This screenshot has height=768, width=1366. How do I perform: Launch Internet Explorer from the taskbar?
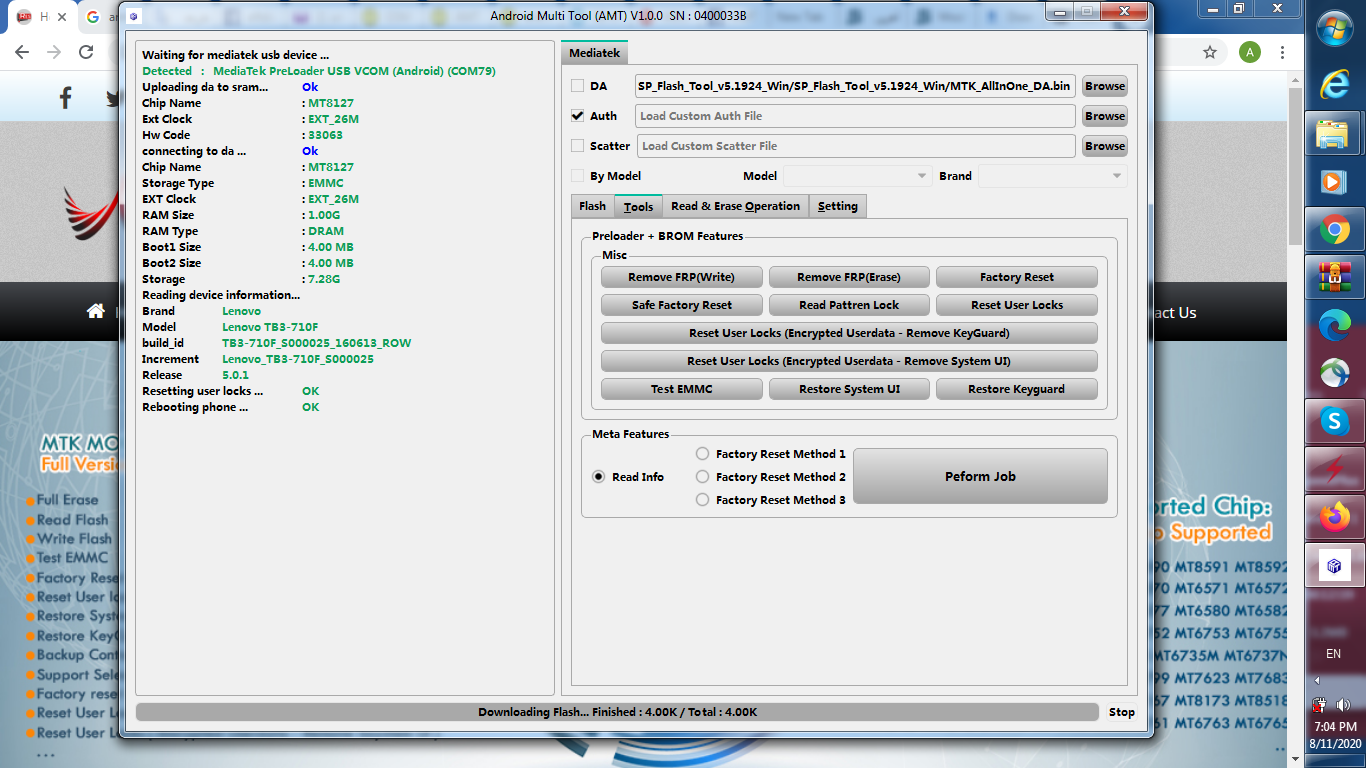tap(1334, 84)
